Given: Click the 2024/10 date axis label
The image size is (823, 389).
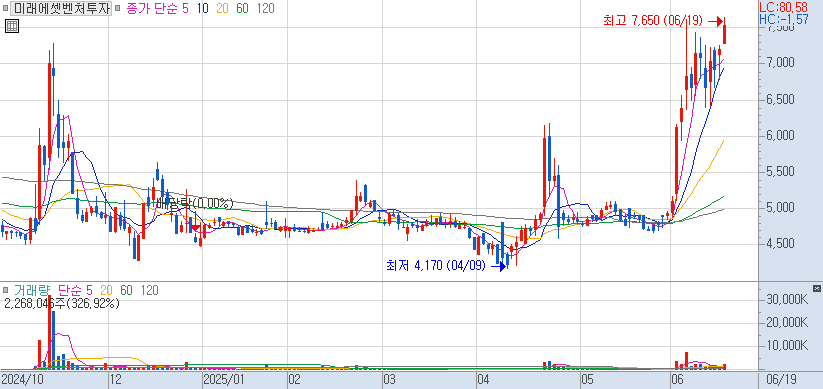Looking at the screenshot, I should [22, 379].
